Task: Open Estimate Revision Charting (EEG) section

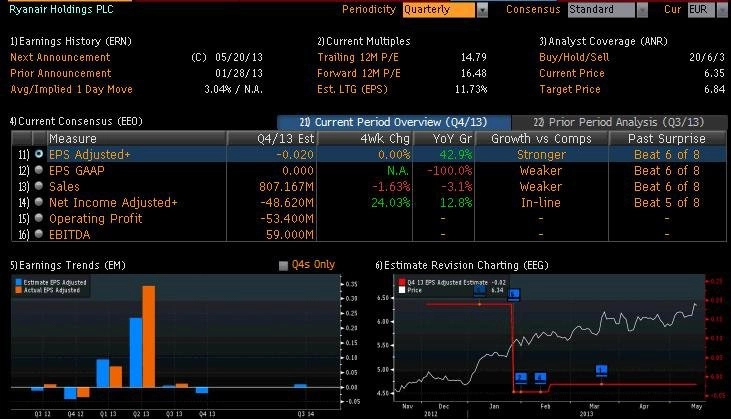Action: click(x=462, y=265)
